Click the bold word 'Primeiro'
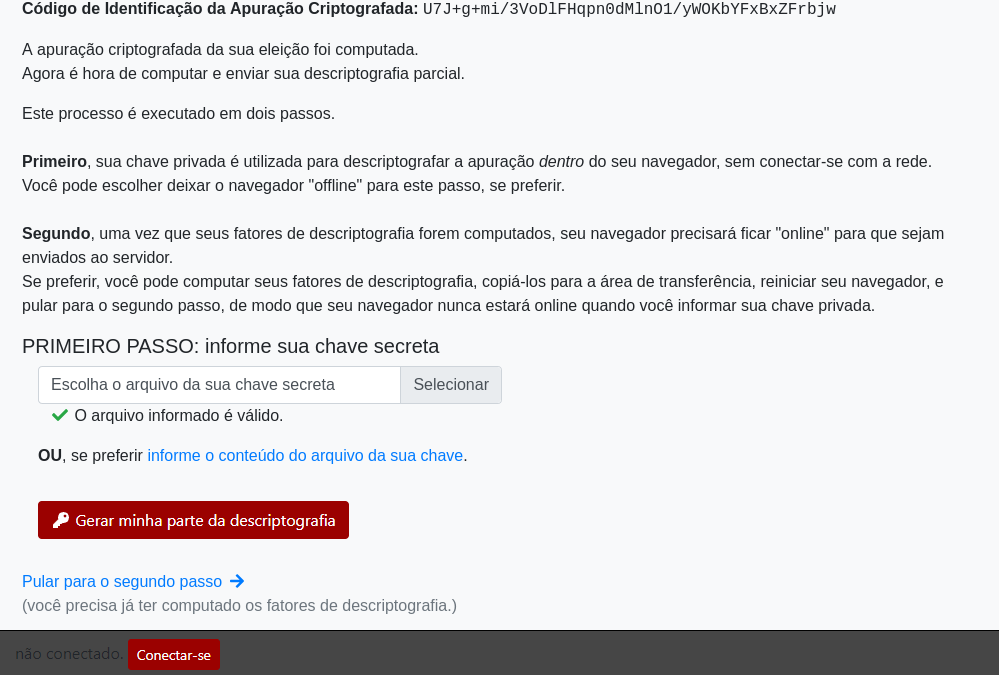Image resolution: width=999 pixels, height=675 pixels. click(x=54, y=161)
